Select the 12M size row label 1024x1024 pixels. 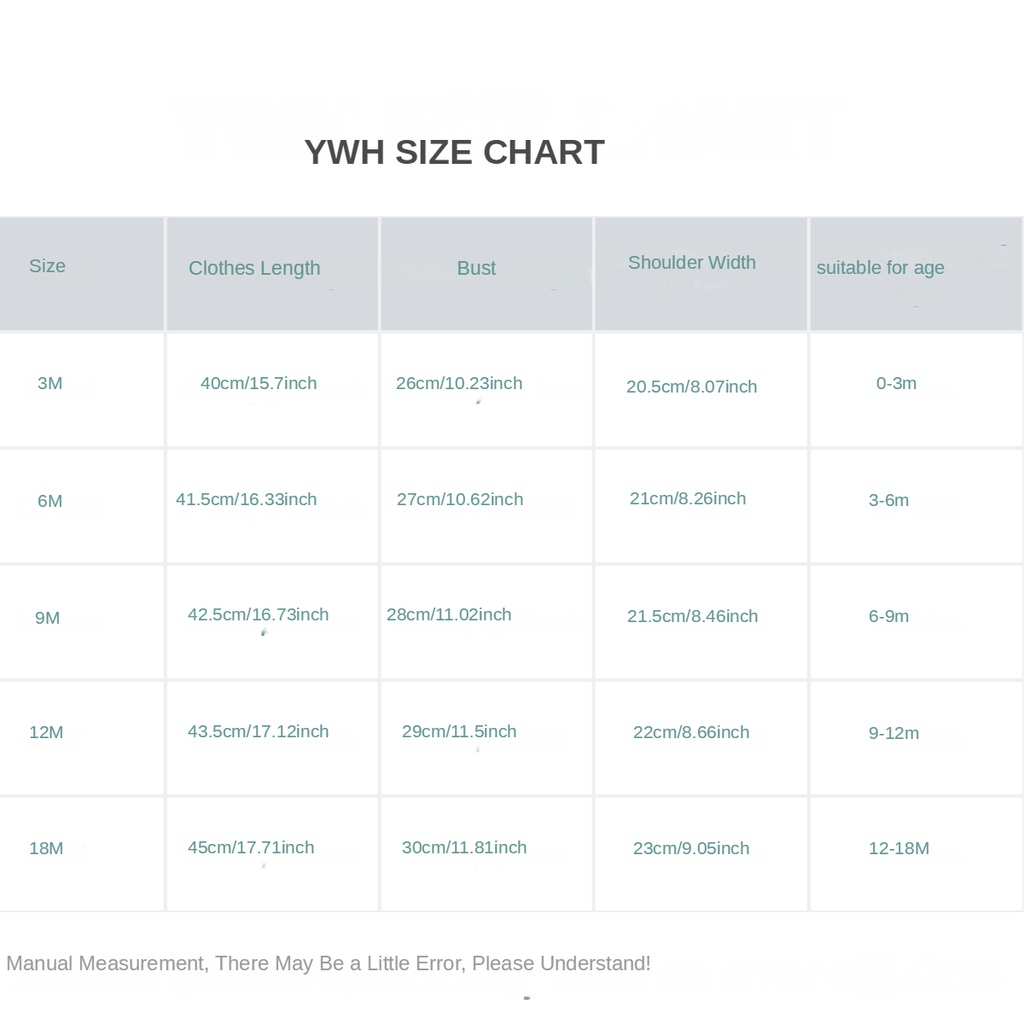point(46,732)
